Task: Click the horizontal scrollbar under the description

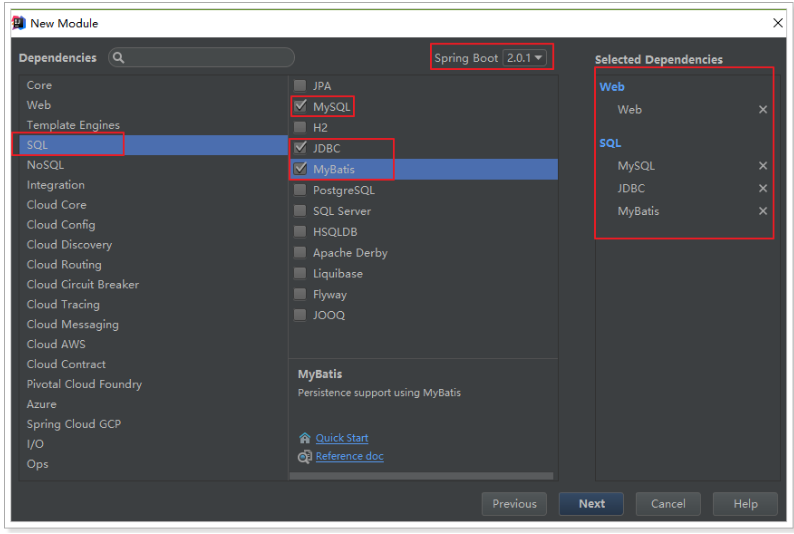Action: pyautogui.click(x=421, y=476)
